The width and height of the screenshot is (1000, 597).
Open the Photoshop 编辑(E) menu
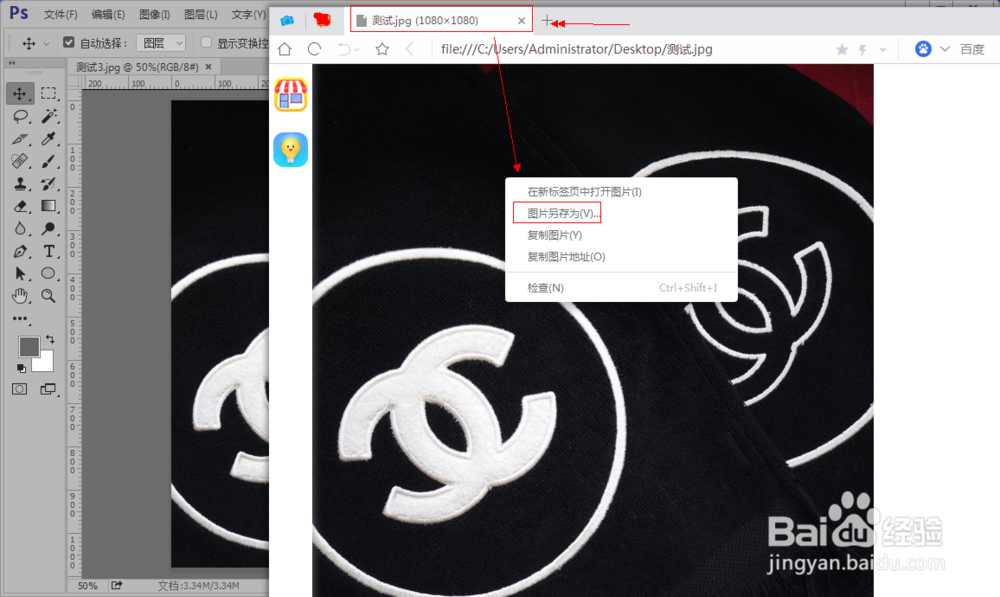108,14
